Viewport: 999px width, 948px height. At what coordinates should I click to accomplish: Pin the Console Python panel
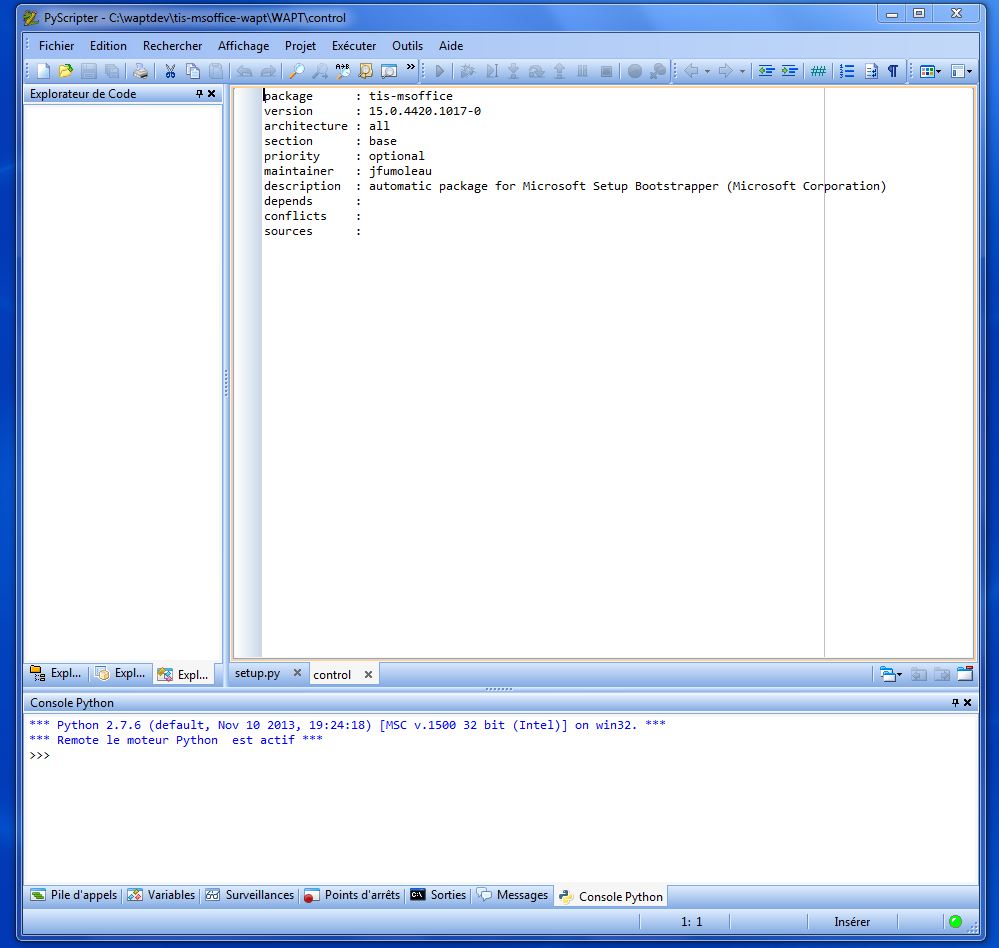(955, 702)
